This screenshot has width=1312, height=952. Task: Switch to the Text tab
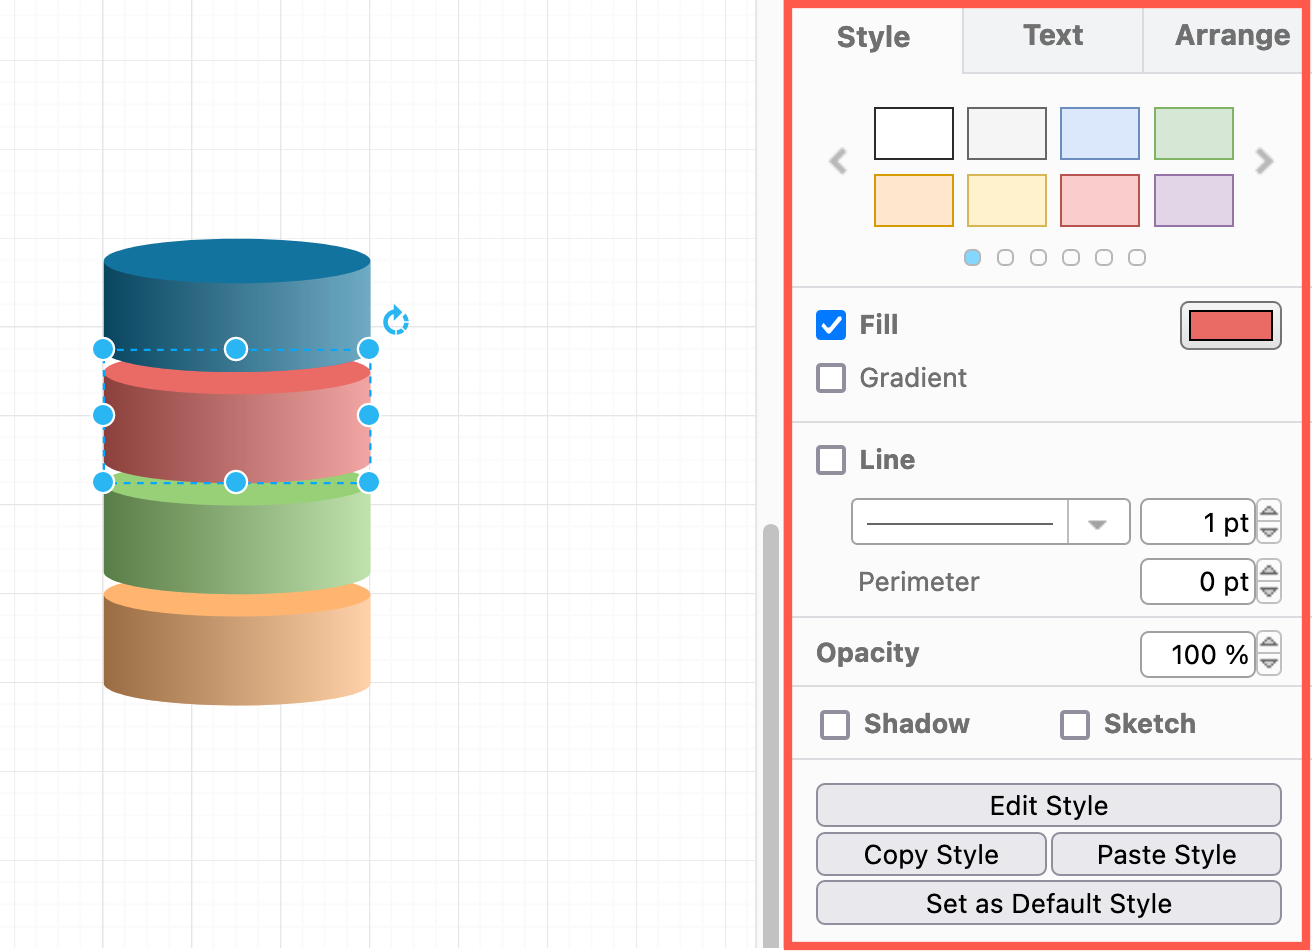1053,36
